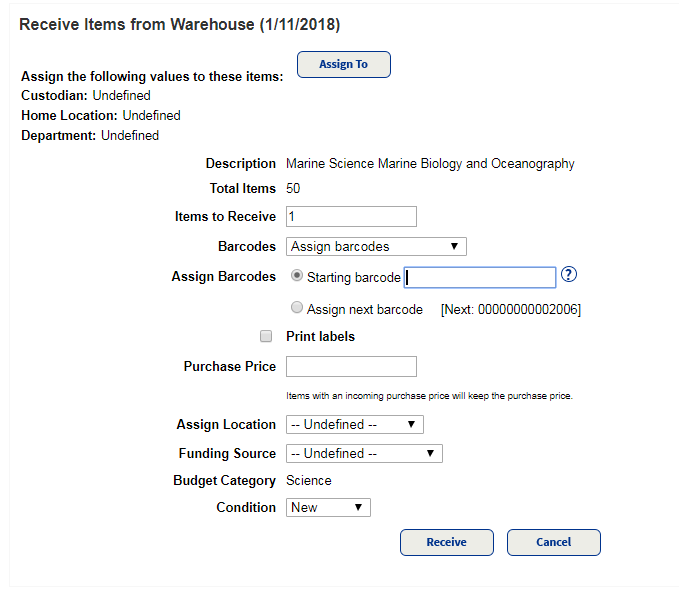679x591 pixels.
Task: Focus the Purchase Price input field
Action: [351, 366]
